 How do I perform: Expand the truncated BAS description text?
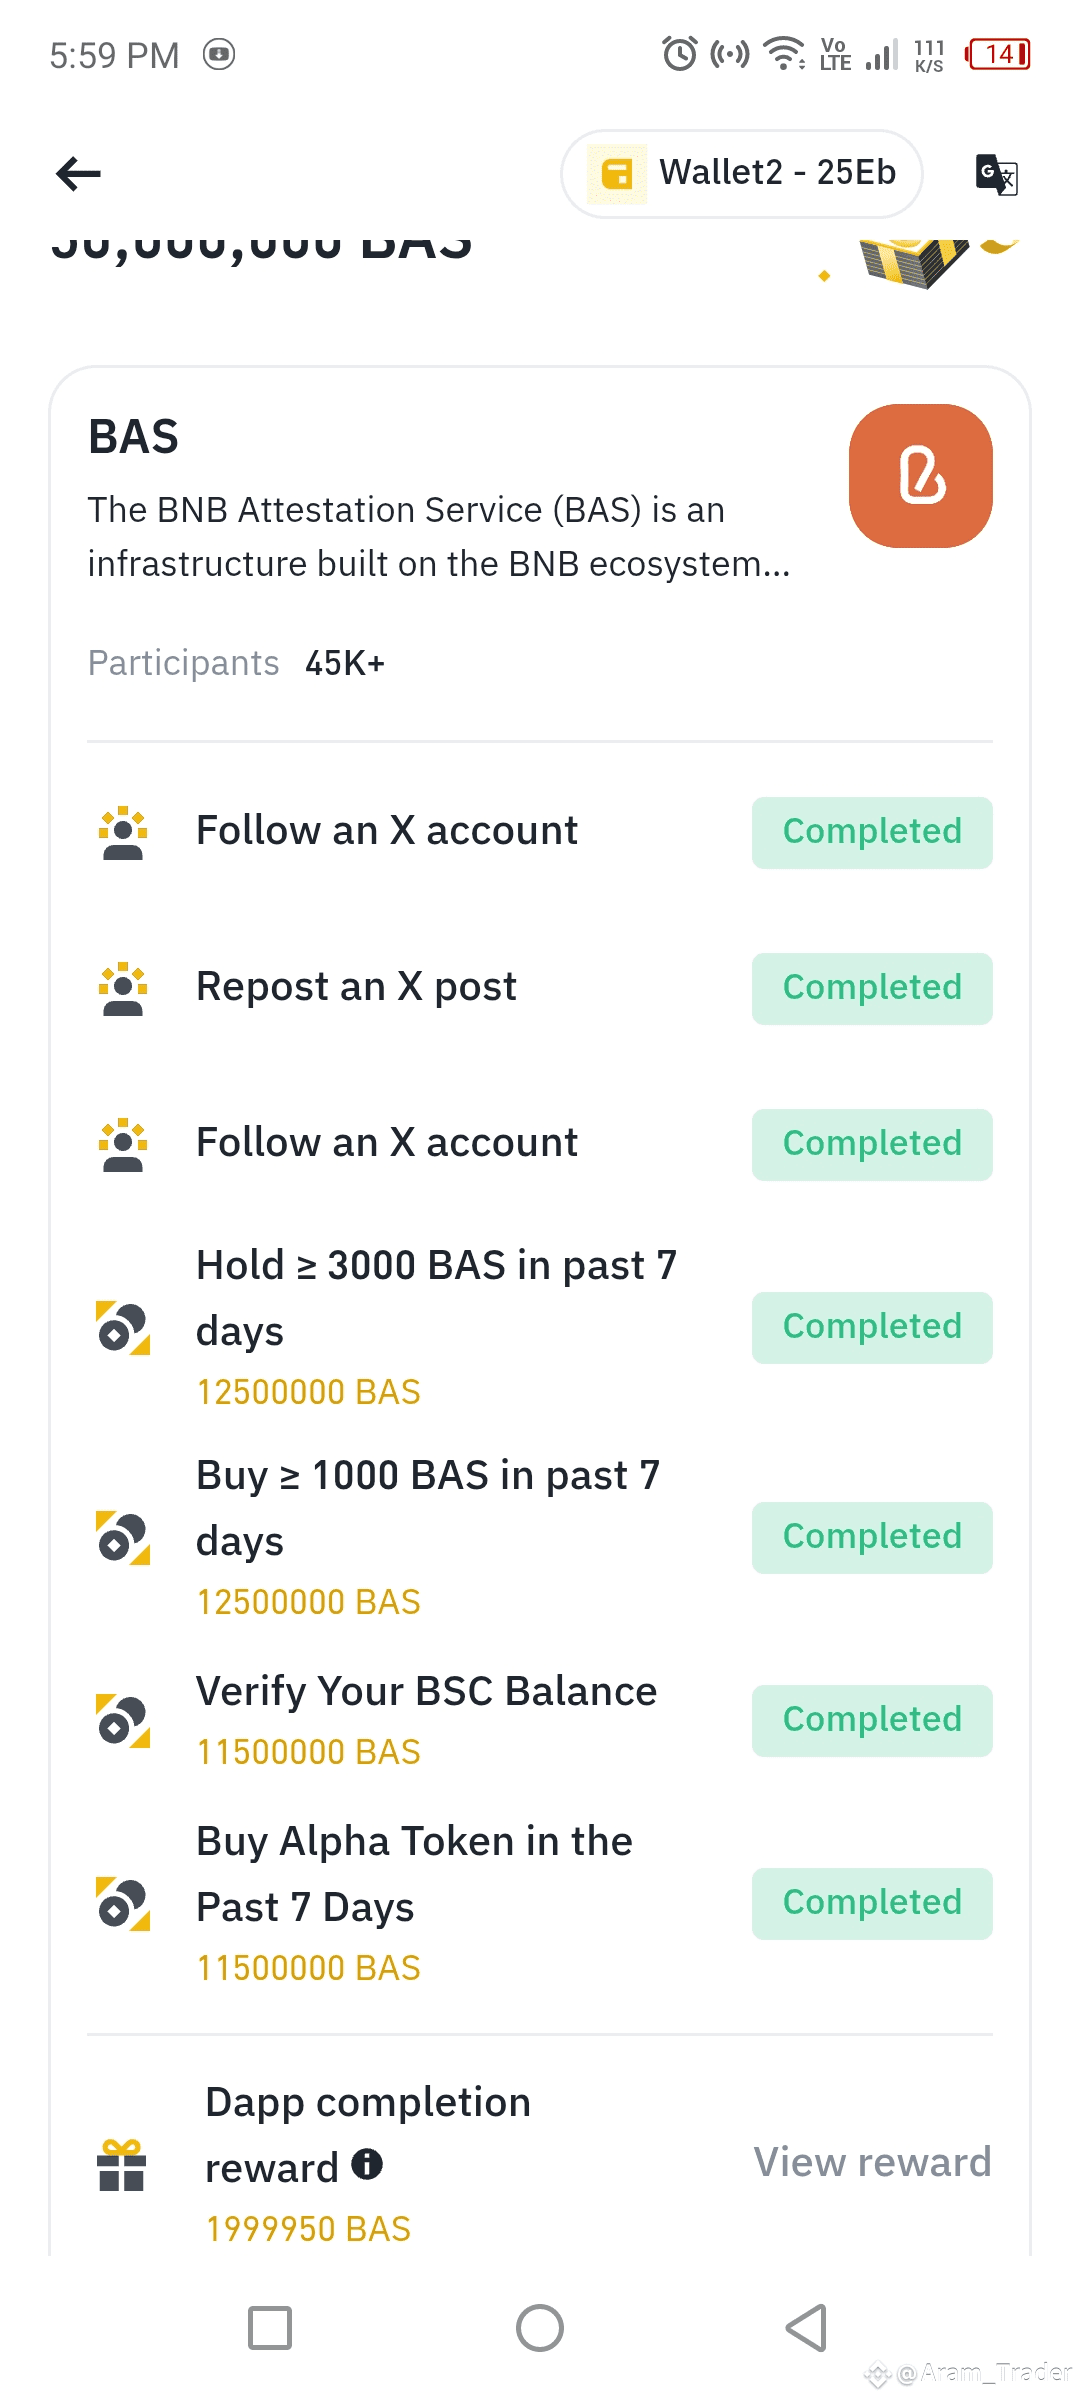pyautogui.click(x=438, y=537)
